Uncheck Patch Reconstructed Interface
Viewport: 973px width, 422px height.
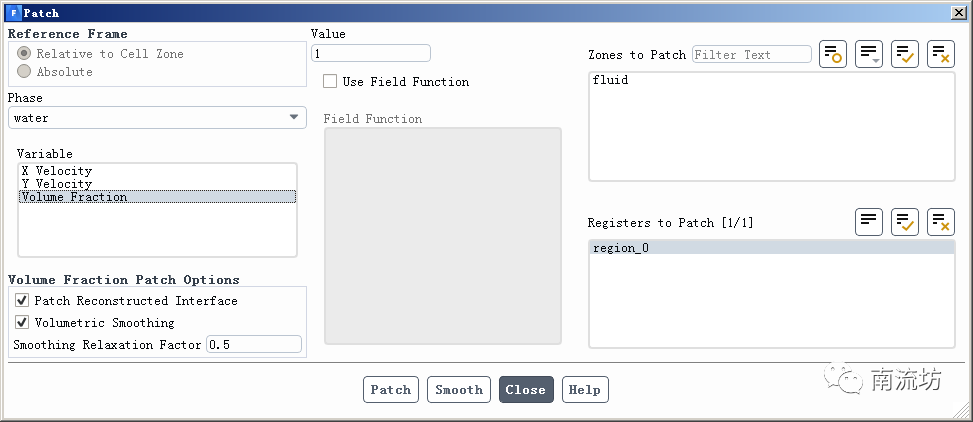point(22,300)
